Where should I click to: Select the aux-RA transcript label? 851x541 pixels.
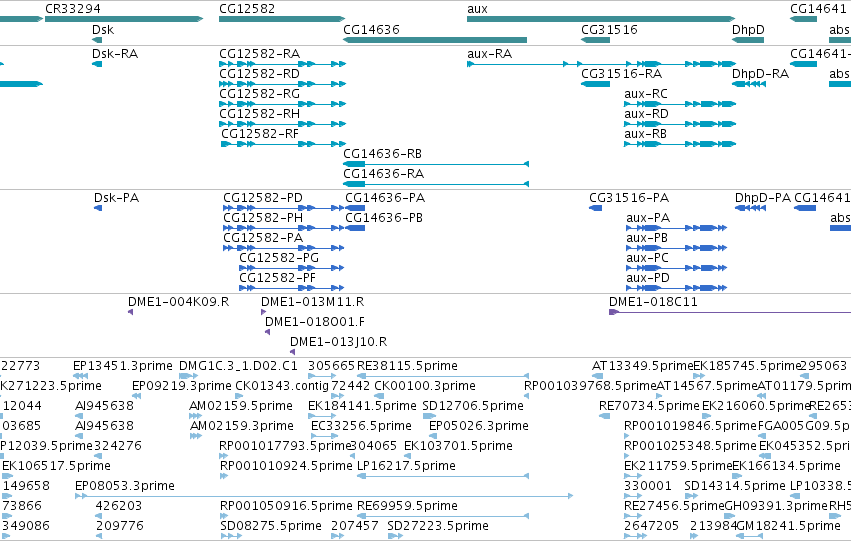490,54
